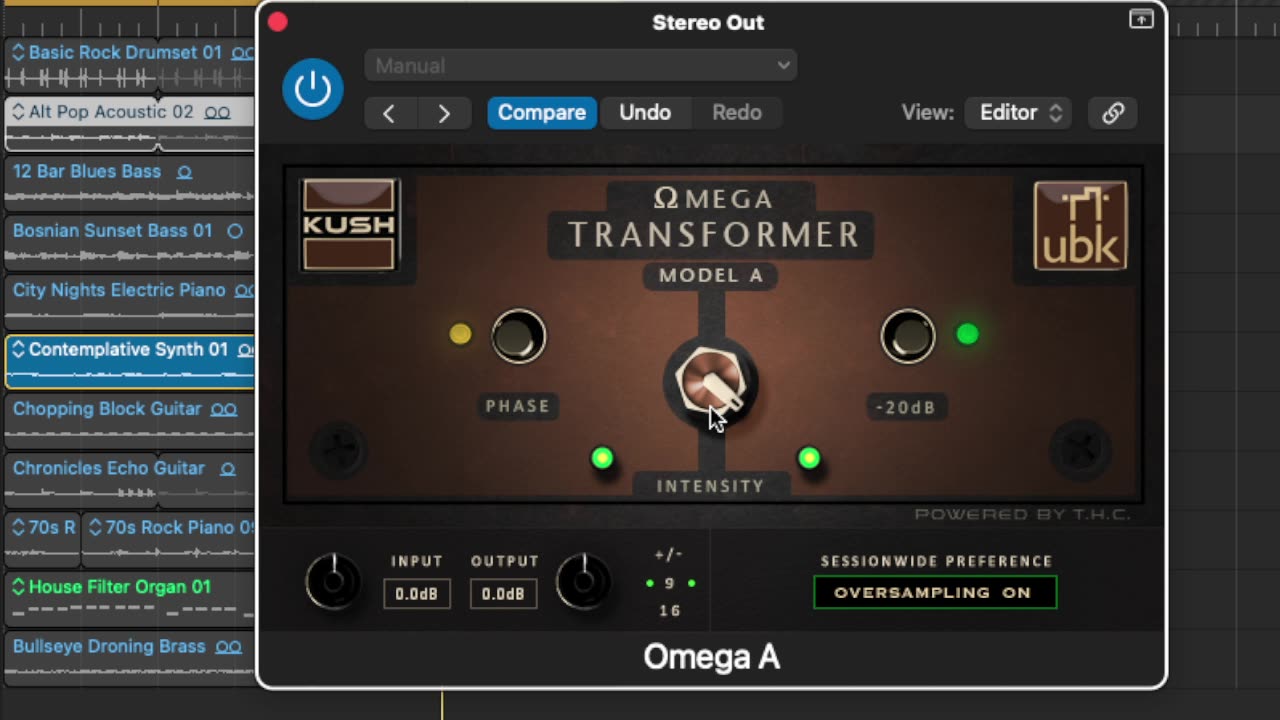Click the window expand icon top right
The image size is (1280, 720).
(x=1141, y=19)
